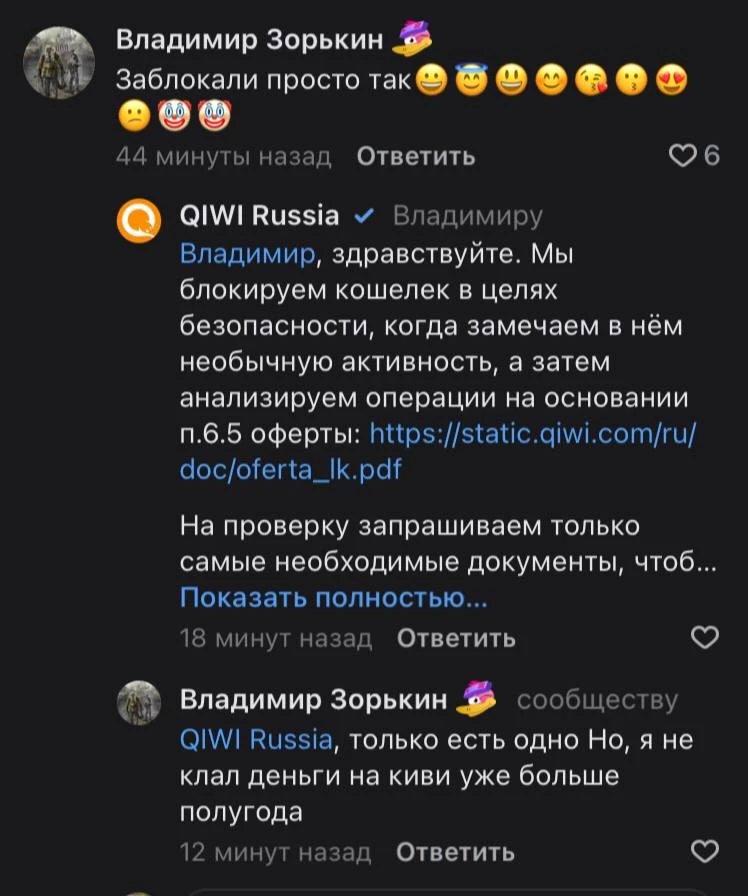
Task: Click the gray сообществу reply-target label
Action: click(597, 700)
